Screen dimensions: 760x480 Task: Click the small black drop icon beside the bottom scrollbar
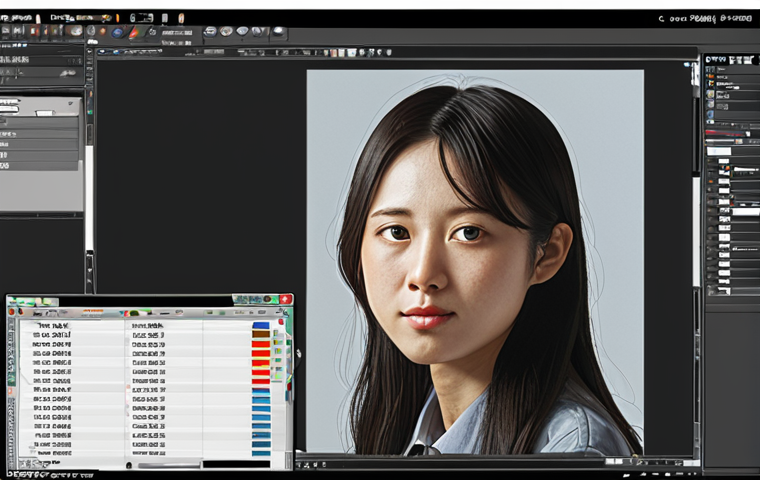pyautogui.click(x=129, y=465)
